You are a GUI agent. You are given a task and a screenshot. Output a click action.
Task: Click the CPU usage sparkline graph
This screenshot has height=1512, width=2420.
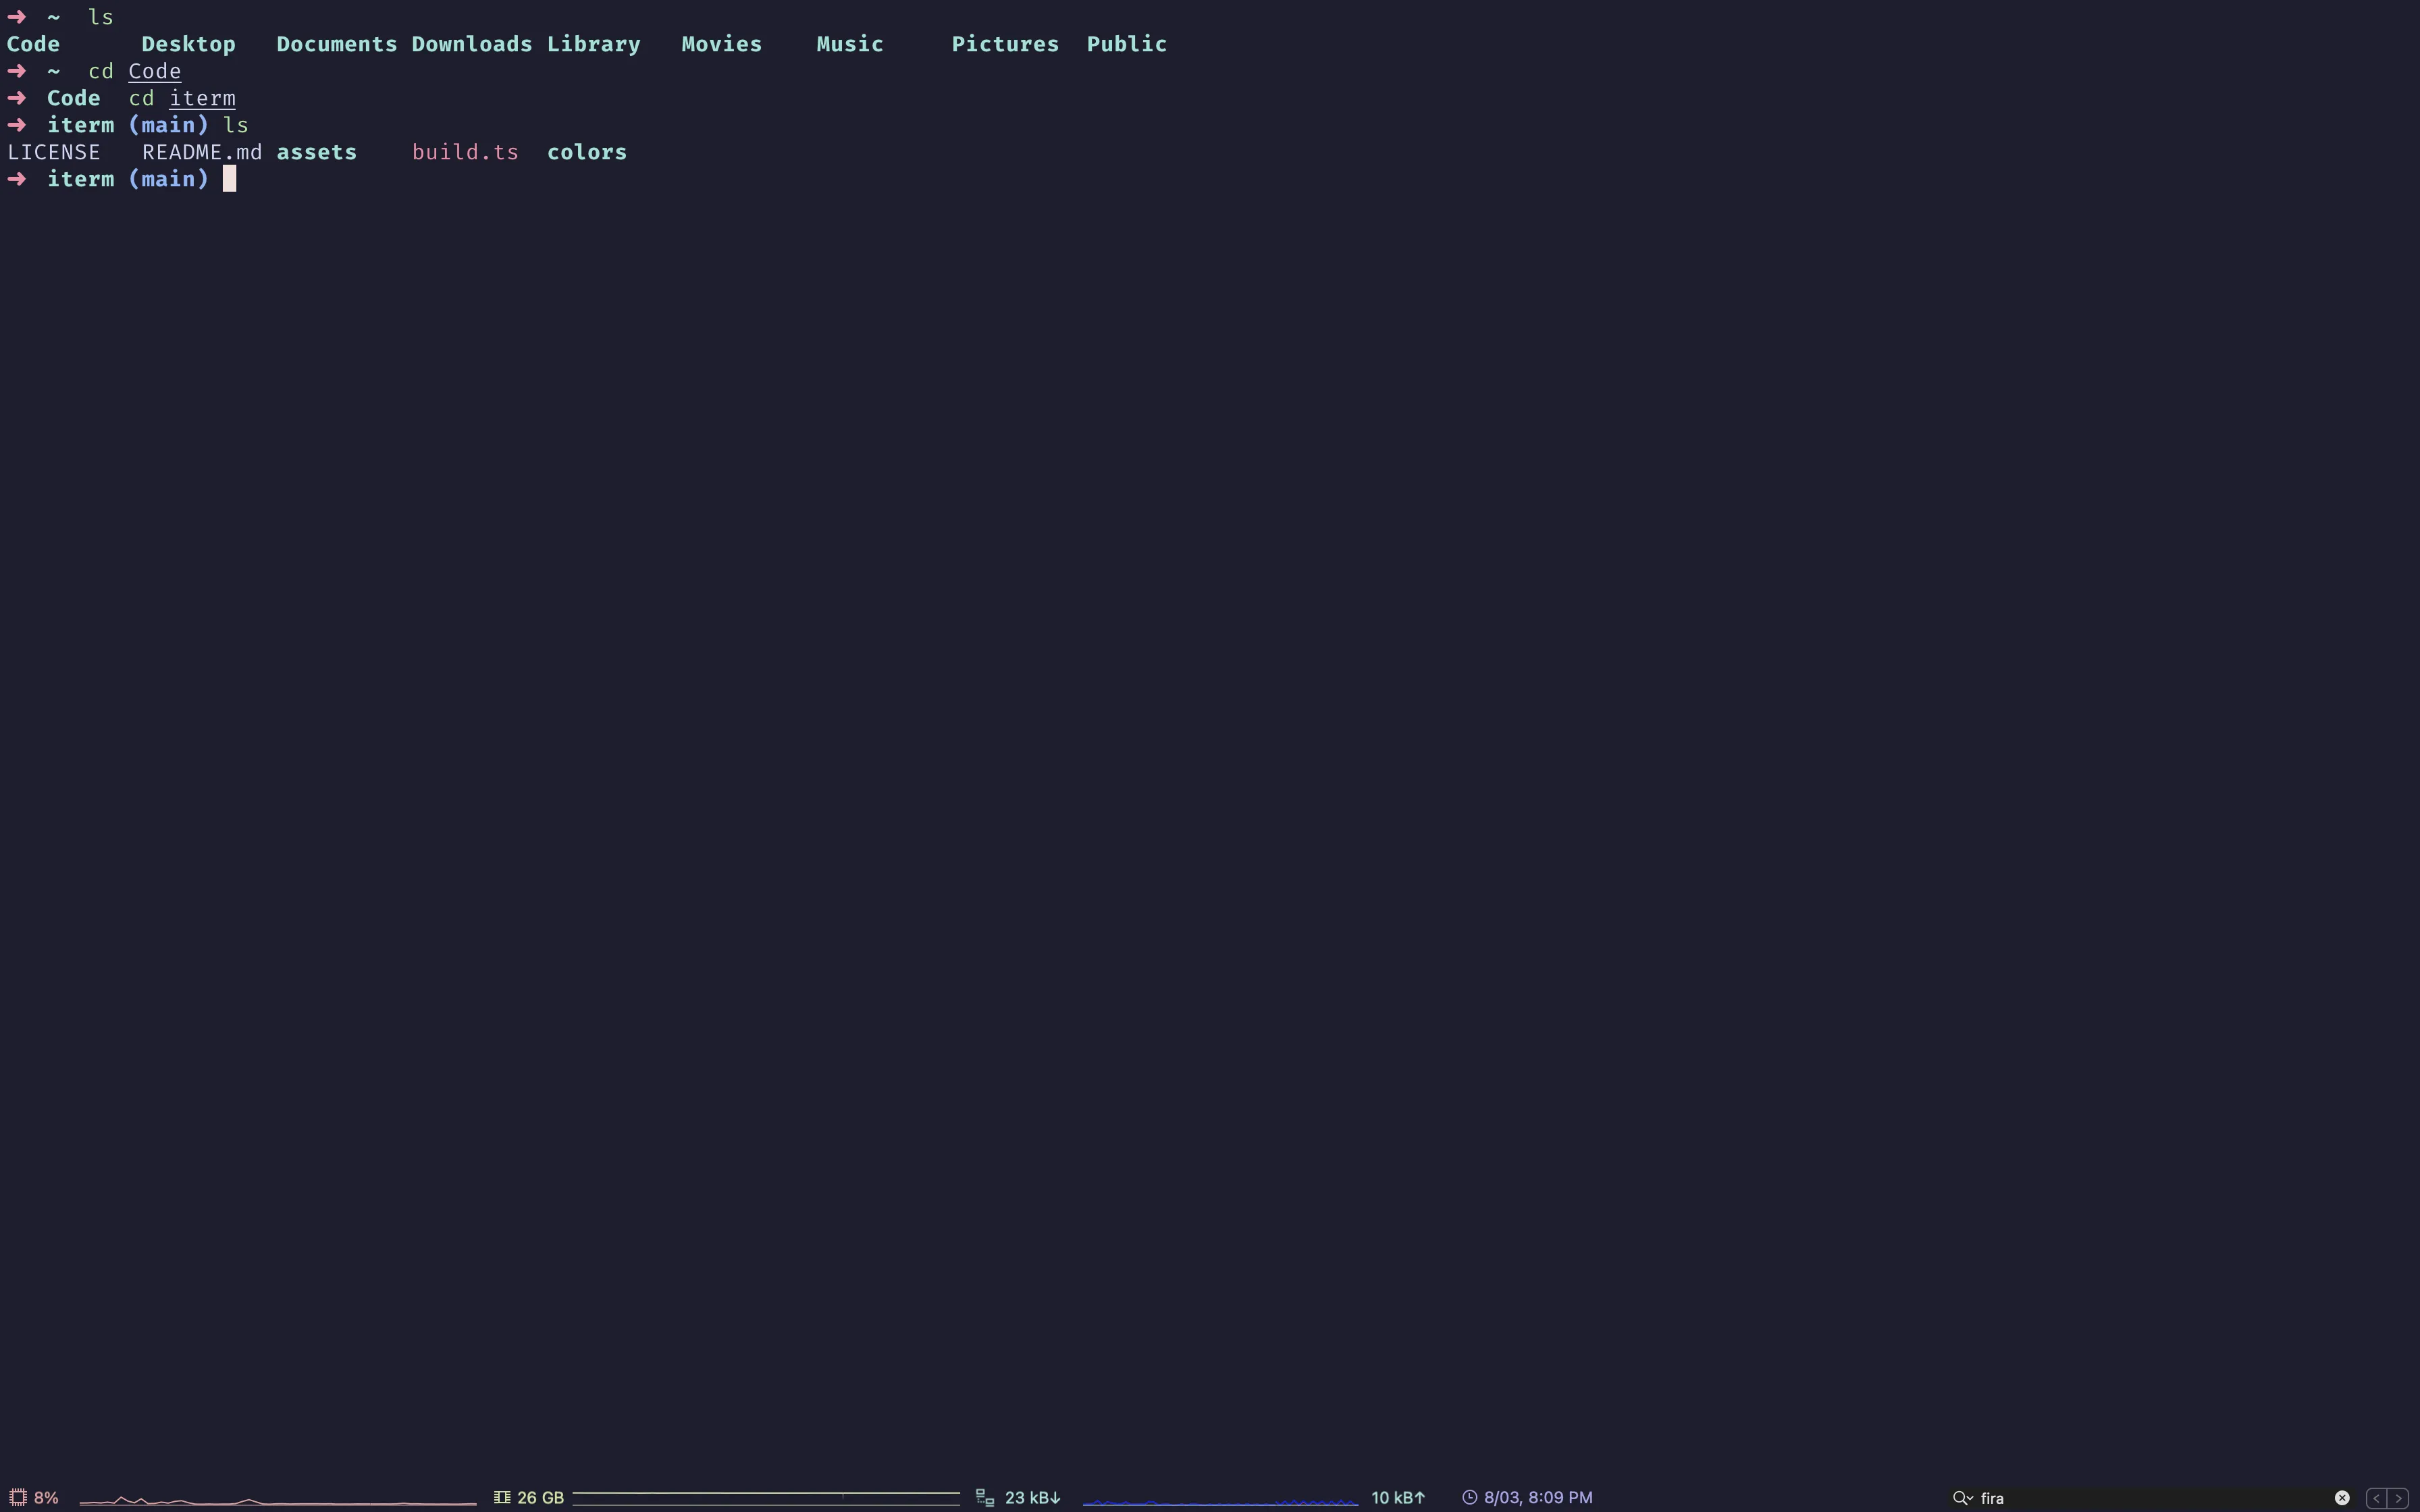tap(277, 1499)
